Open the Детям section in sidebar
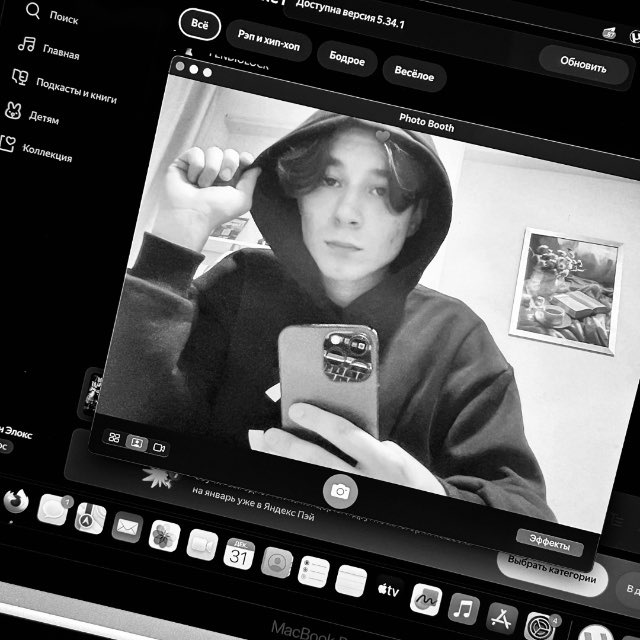 point(43,117)
